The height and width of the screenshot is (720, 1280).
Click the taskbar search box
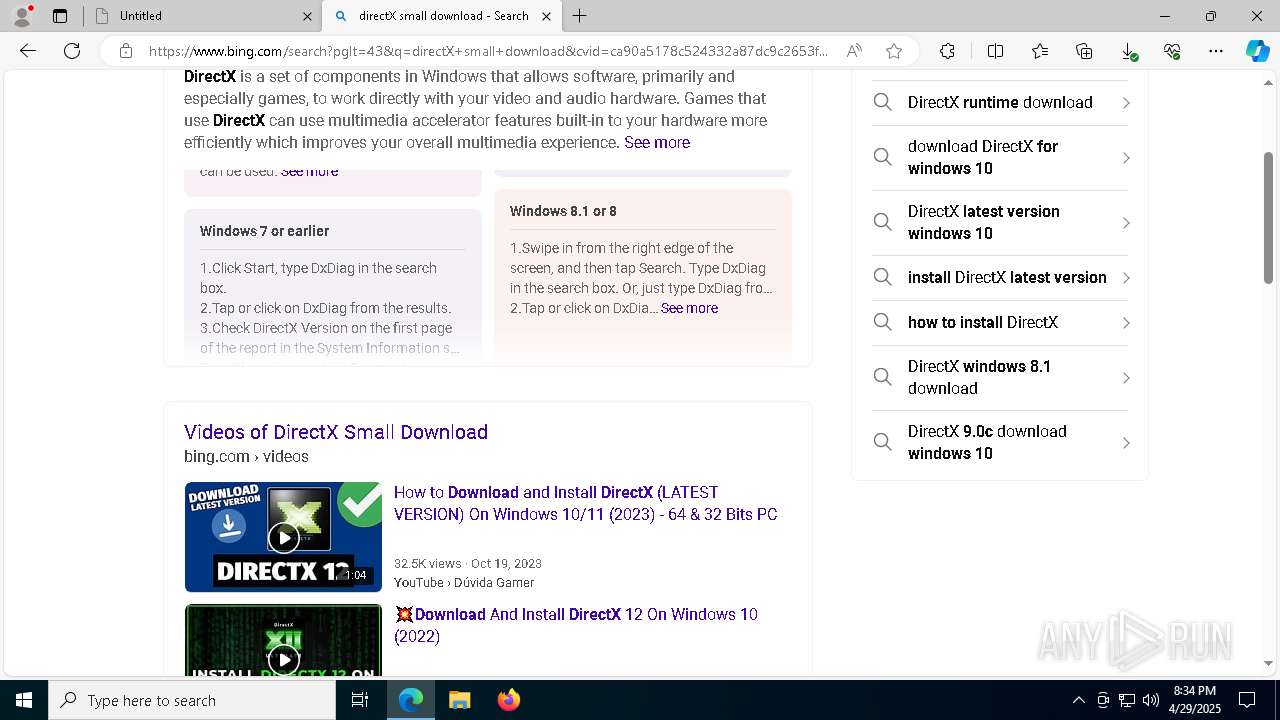tap(192, 700)
